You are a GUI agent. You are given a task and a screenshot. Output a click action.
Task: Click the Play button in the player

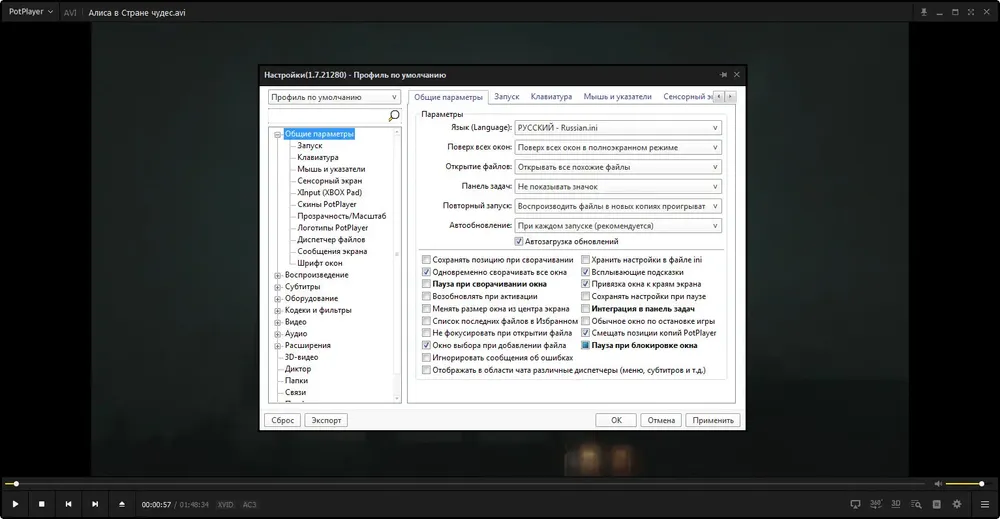tap(15, 504)
